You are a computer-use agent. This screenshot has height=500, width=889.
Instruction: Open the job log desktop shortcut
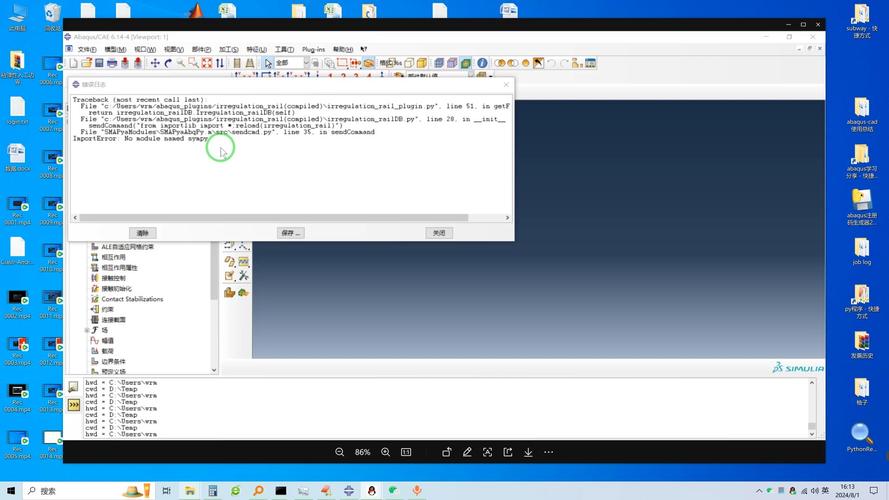tap(862, 252)
